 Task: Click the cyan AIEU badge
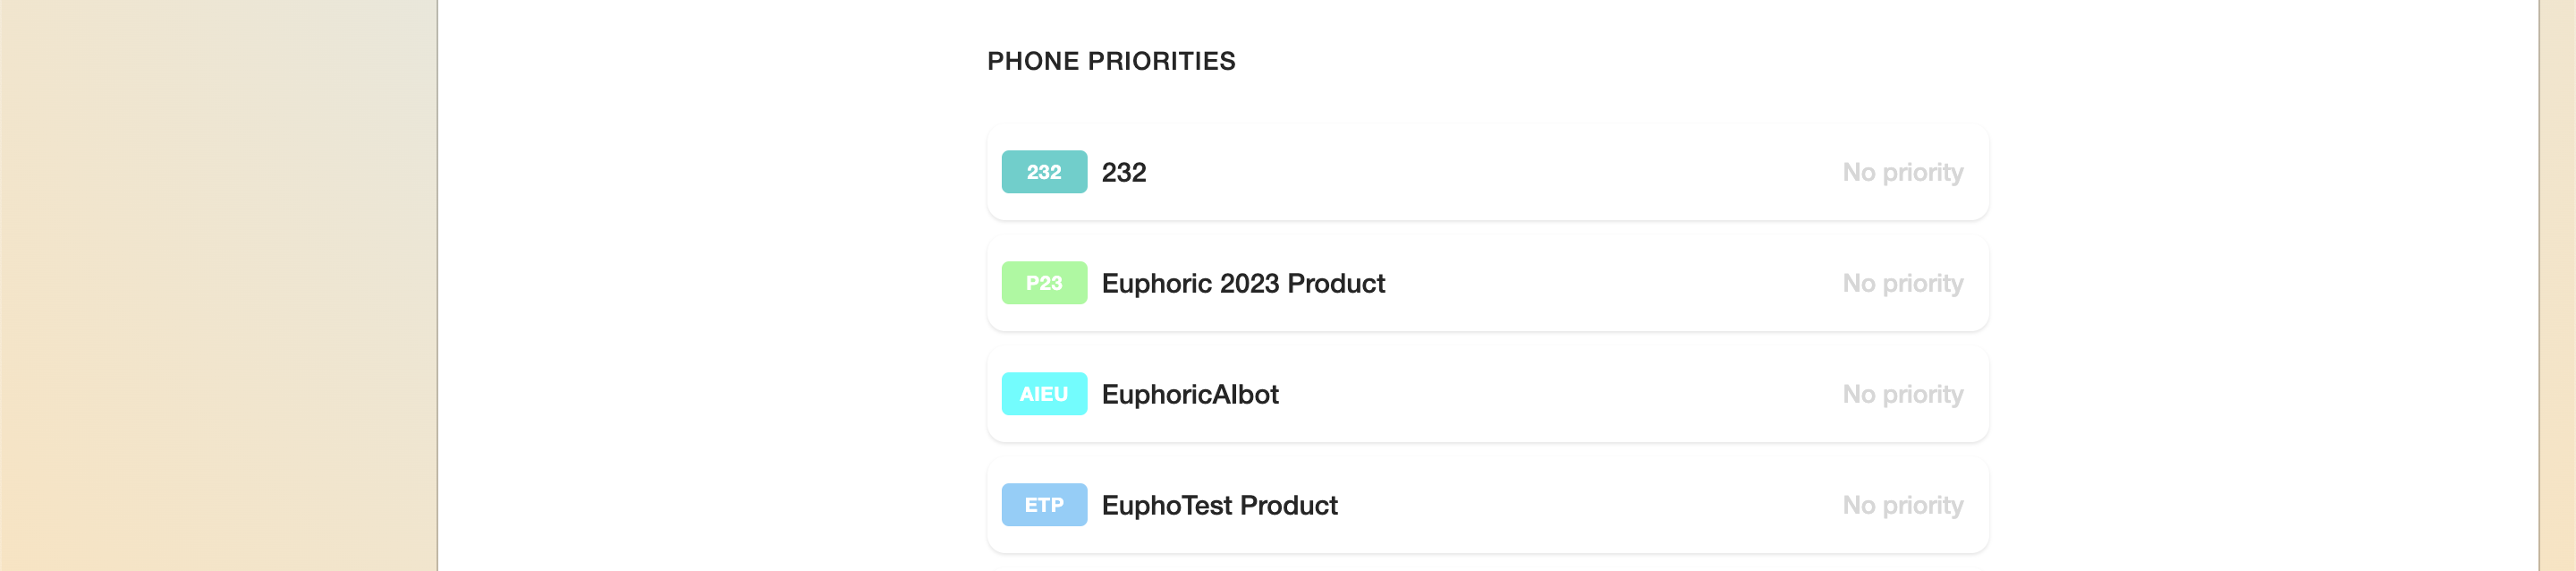(x=1044, y=394)
